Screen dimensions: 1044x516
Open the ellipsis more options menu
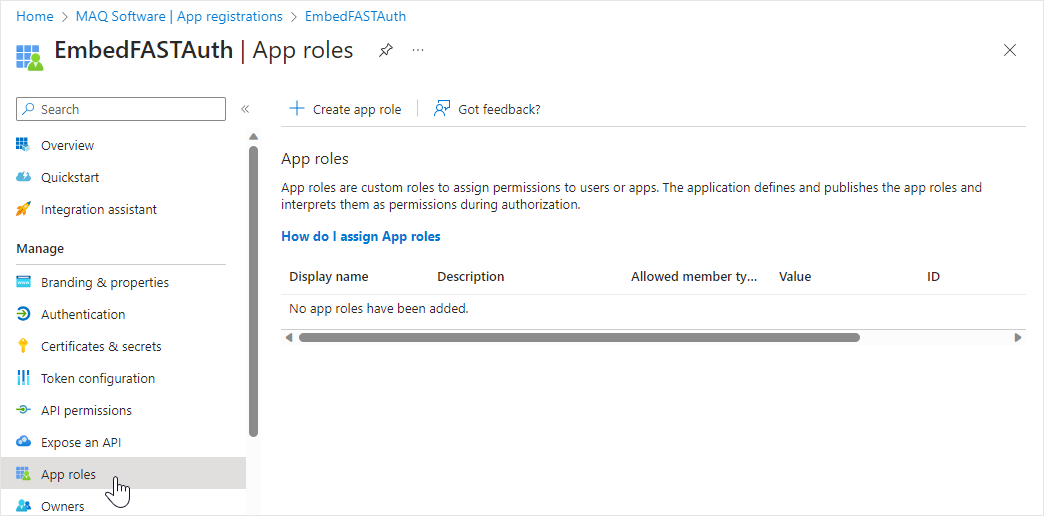pyautogui.click(x=418, y=50)
